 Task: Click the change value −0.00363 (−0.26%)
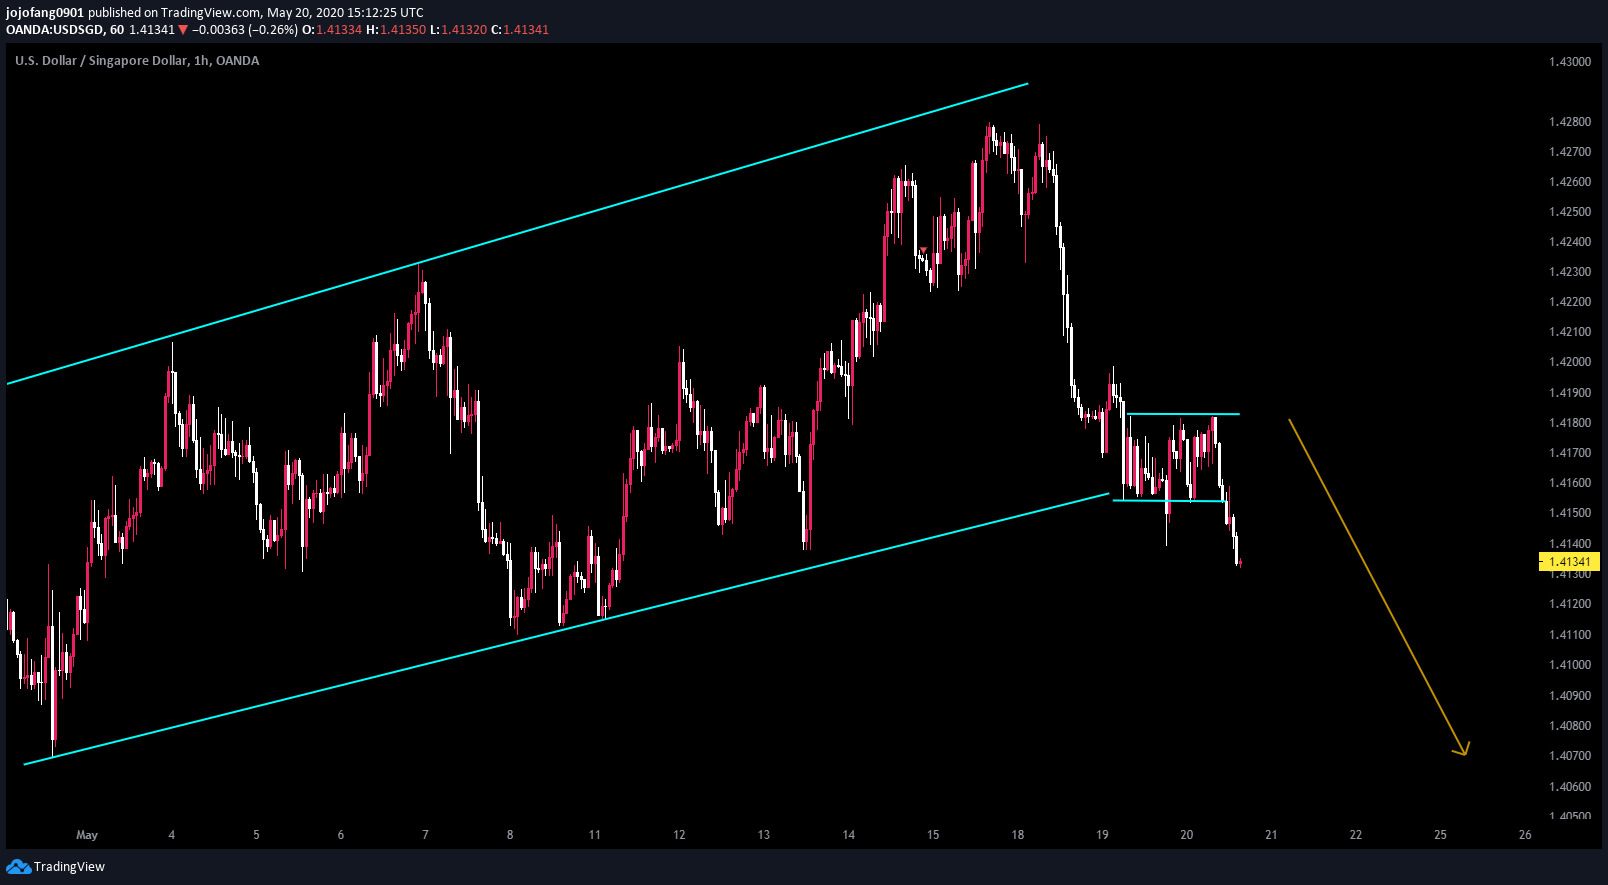(245, 30)
